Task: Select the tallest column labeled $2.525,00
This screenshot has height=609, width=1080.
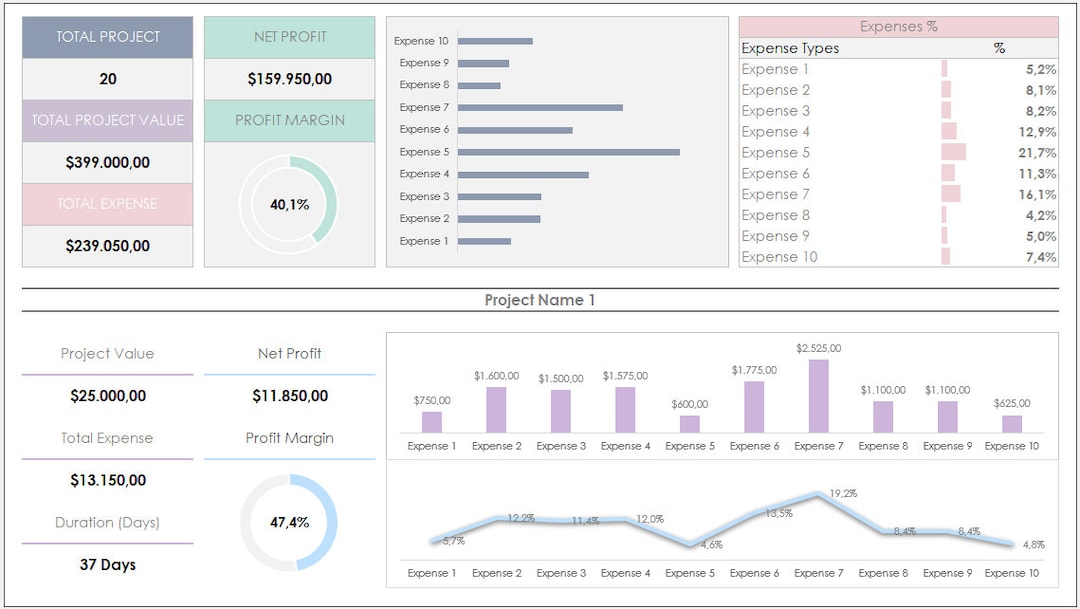Action: tap(818, 395)
